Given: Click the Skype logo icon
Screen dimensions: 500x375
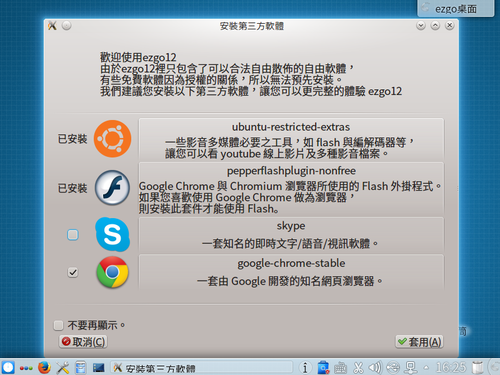Looking at the screenshot, I should [x=112, y=234].
